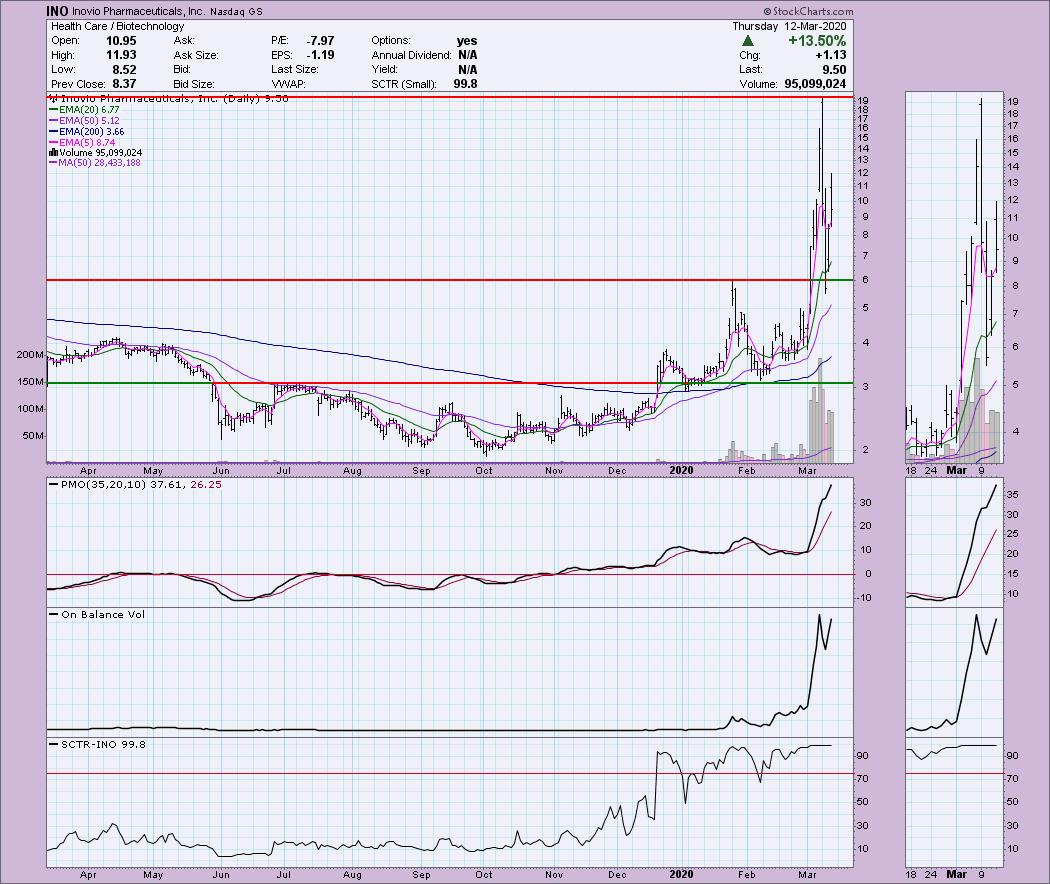The image size is (1050, 884).
Task: Click the INO ticker symbol
Action: pyautogui.click(x=57, y=11)
